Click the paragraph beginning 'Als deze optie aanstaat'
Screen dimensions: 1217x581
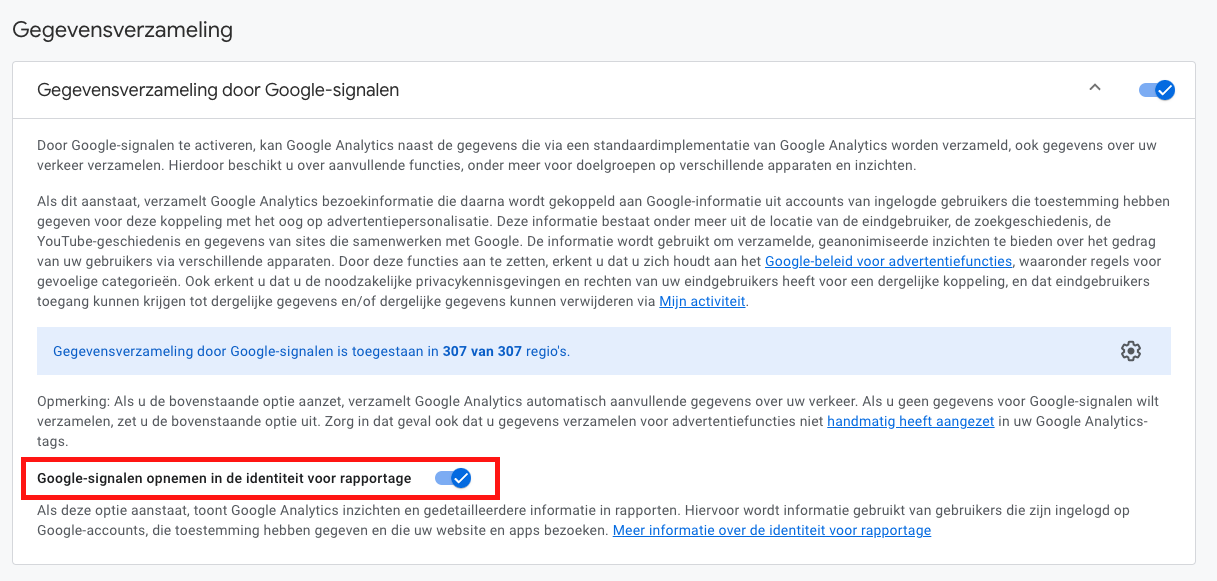[x=583, y=520]
